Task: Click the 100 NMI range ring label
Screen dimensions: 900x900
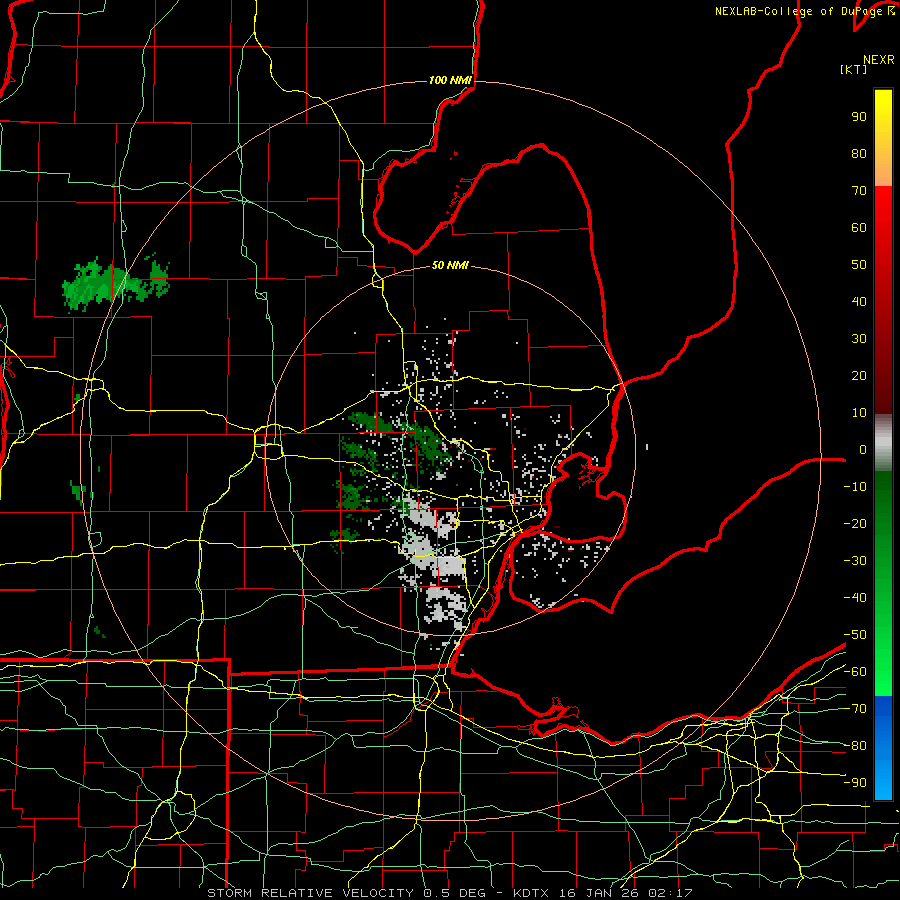Action: (450, 80)
